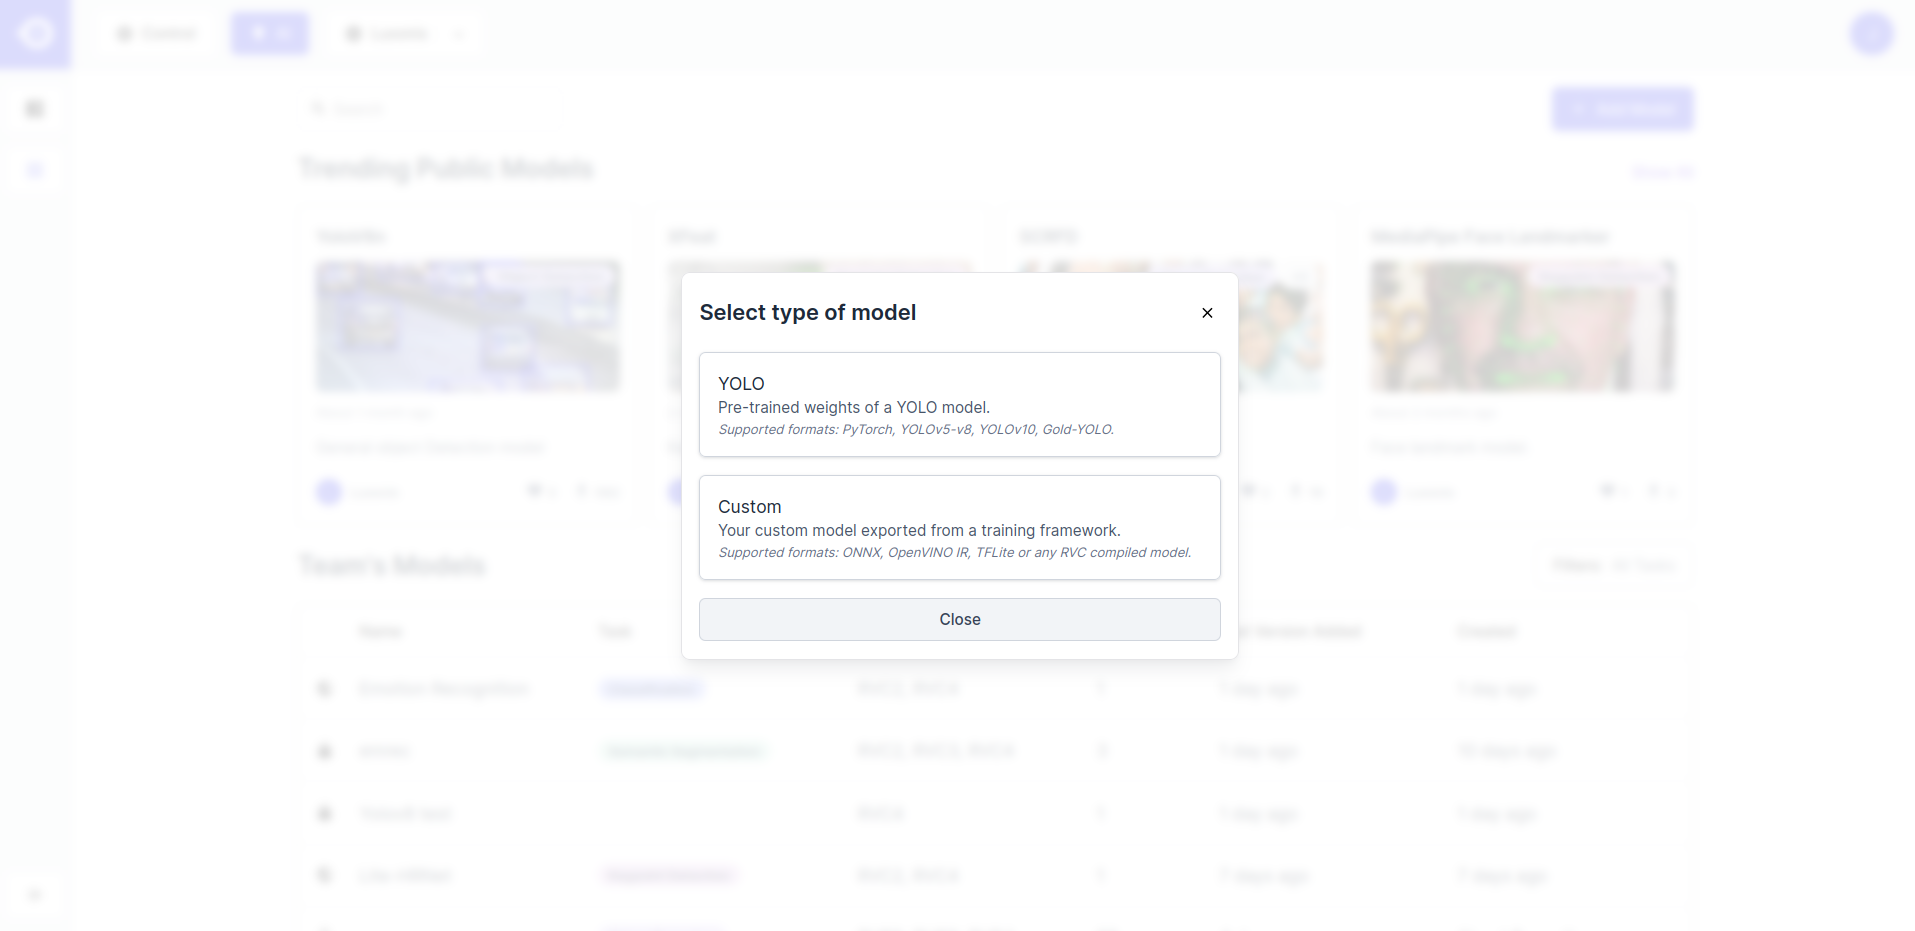1915x931 pixels.
Task: Click the link right of Trending Public Models heading
Action: click(x=1662, y=172)
